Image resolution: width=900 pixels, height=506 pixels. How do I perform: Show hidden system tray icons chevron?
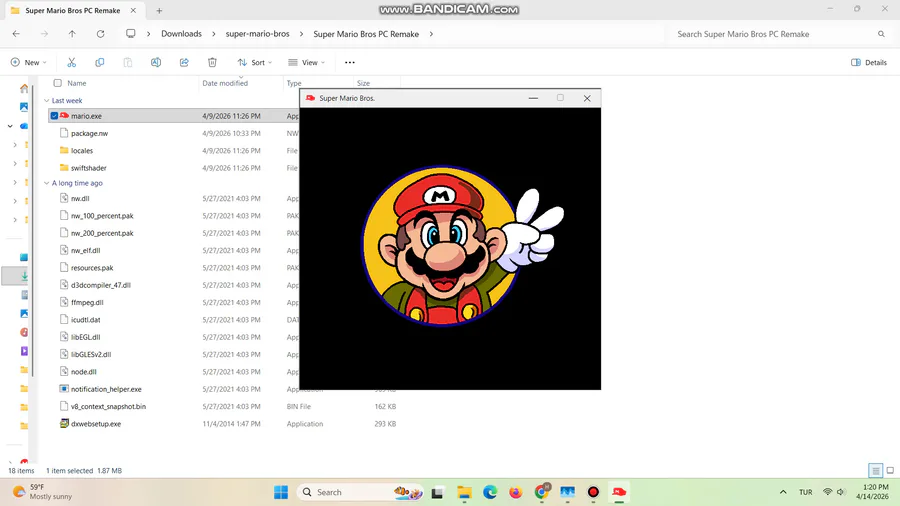pos(783,492)
